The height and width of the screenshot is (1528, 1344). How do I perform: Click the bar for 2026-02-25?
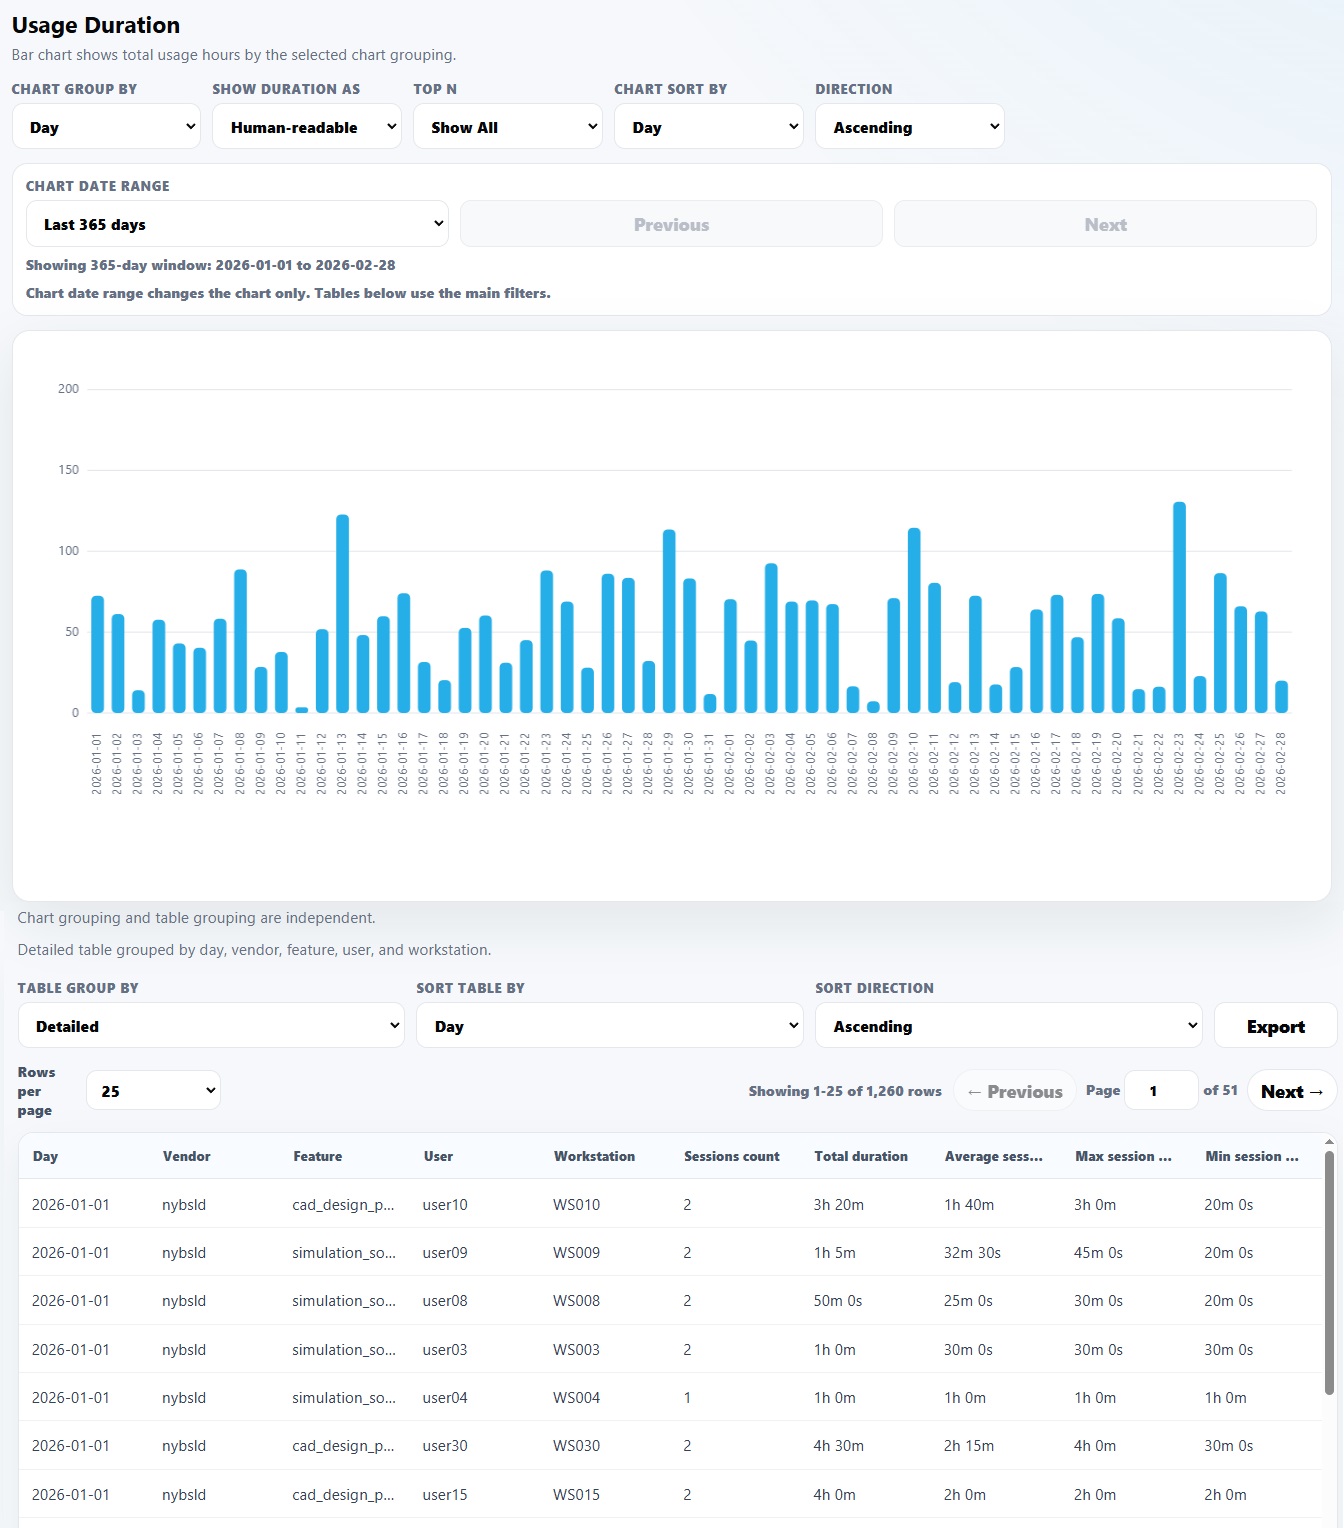click(x=1220, y=643)
